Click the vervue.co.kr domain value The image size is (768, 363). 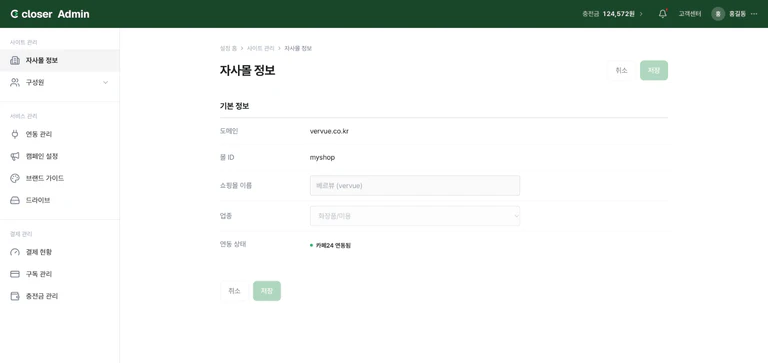tap(329, 131)
